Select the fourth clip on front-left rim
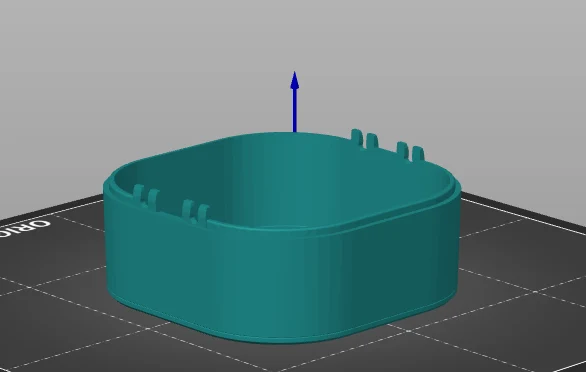The height and width of the screenshot is (372, 586). pos(204,215)
